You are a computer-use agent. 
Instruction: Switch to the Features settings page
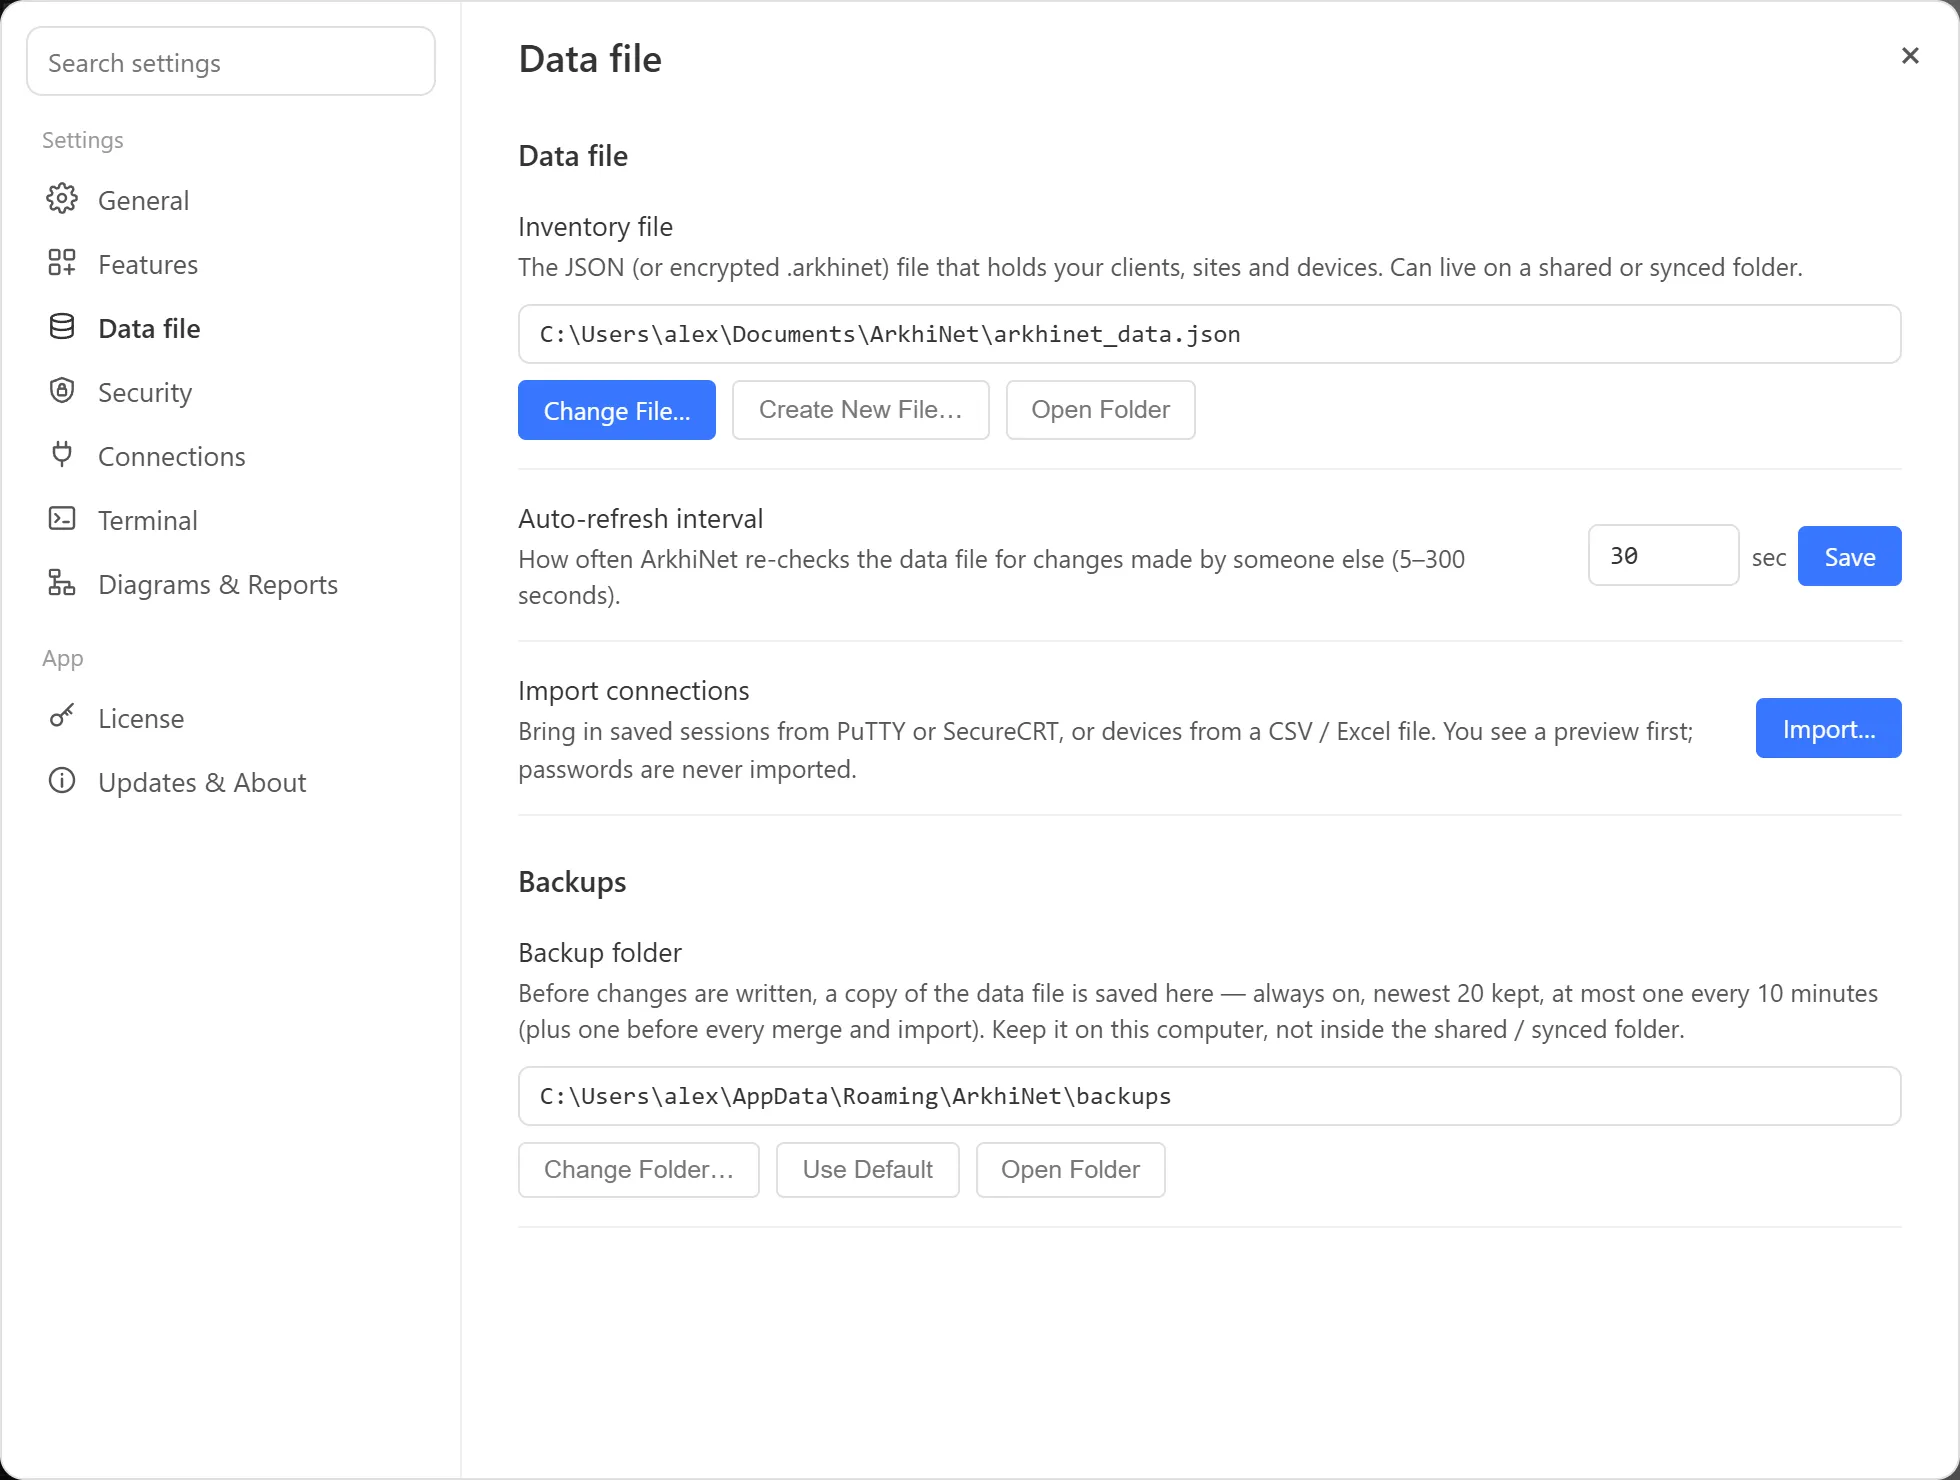coord(231,264)
